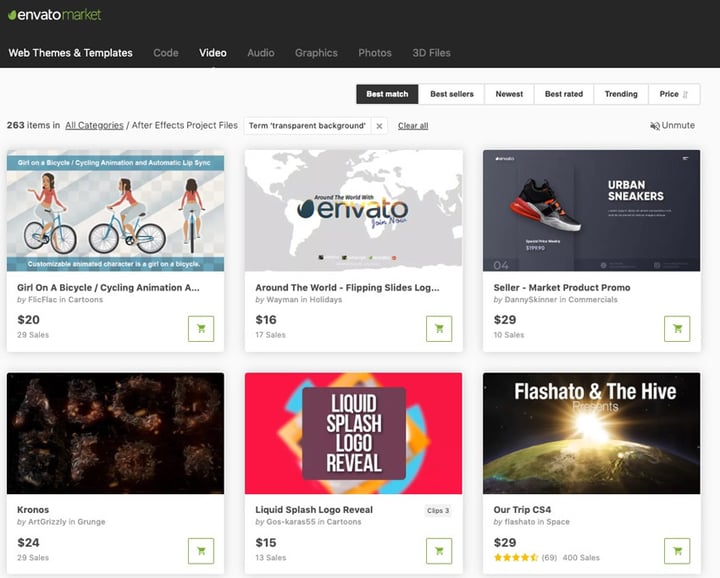Sort by Best sellers
Viewport: 720px width, 578px height.
[x=451, y=94]
